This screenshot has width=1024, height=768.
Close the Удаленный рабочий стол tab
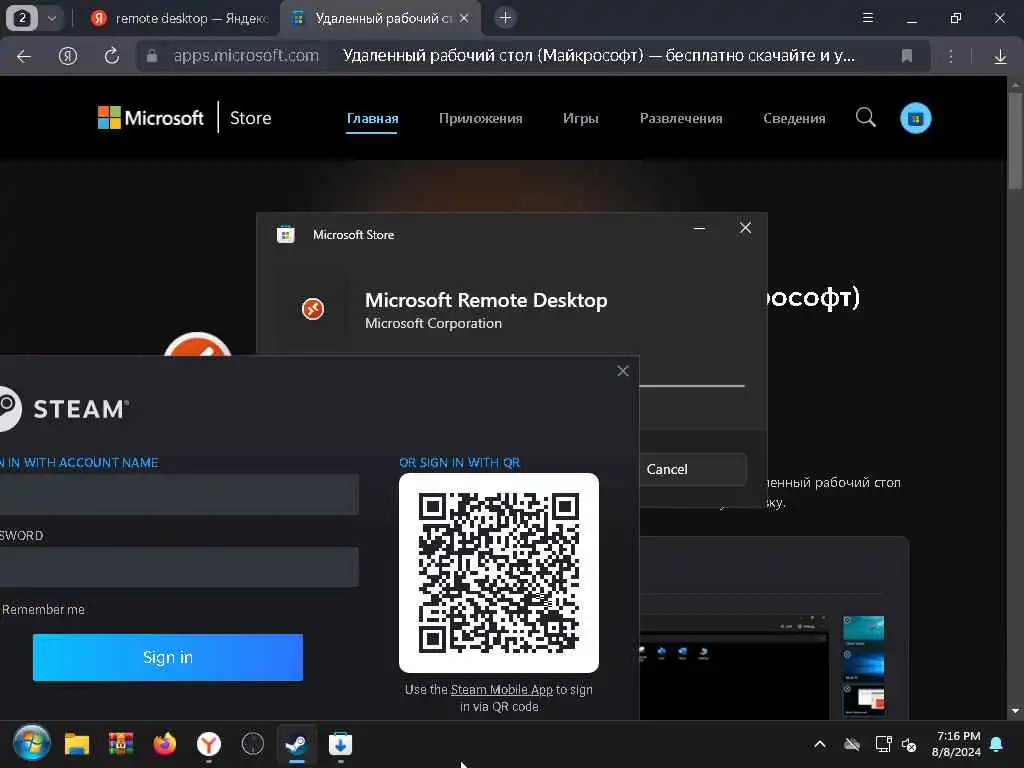pyautogui.click(x=464, y=18)
